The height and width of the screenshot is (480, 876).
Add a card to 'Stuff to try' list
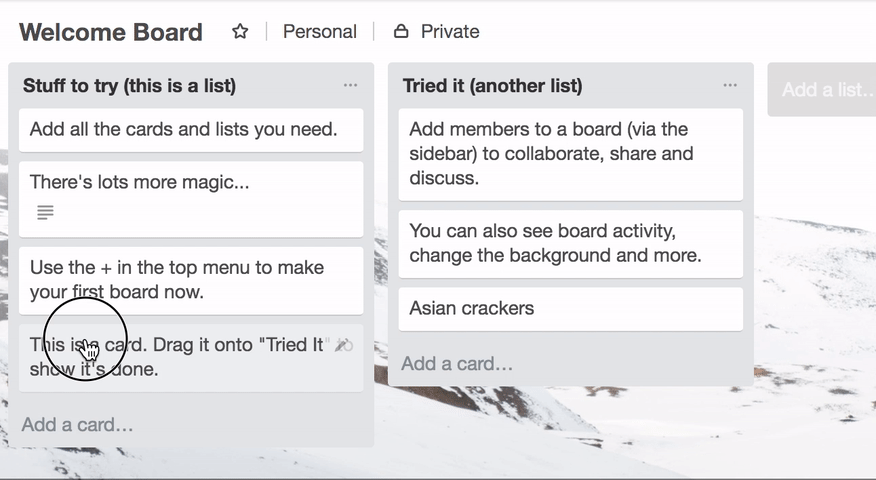(x=78, y=425)
